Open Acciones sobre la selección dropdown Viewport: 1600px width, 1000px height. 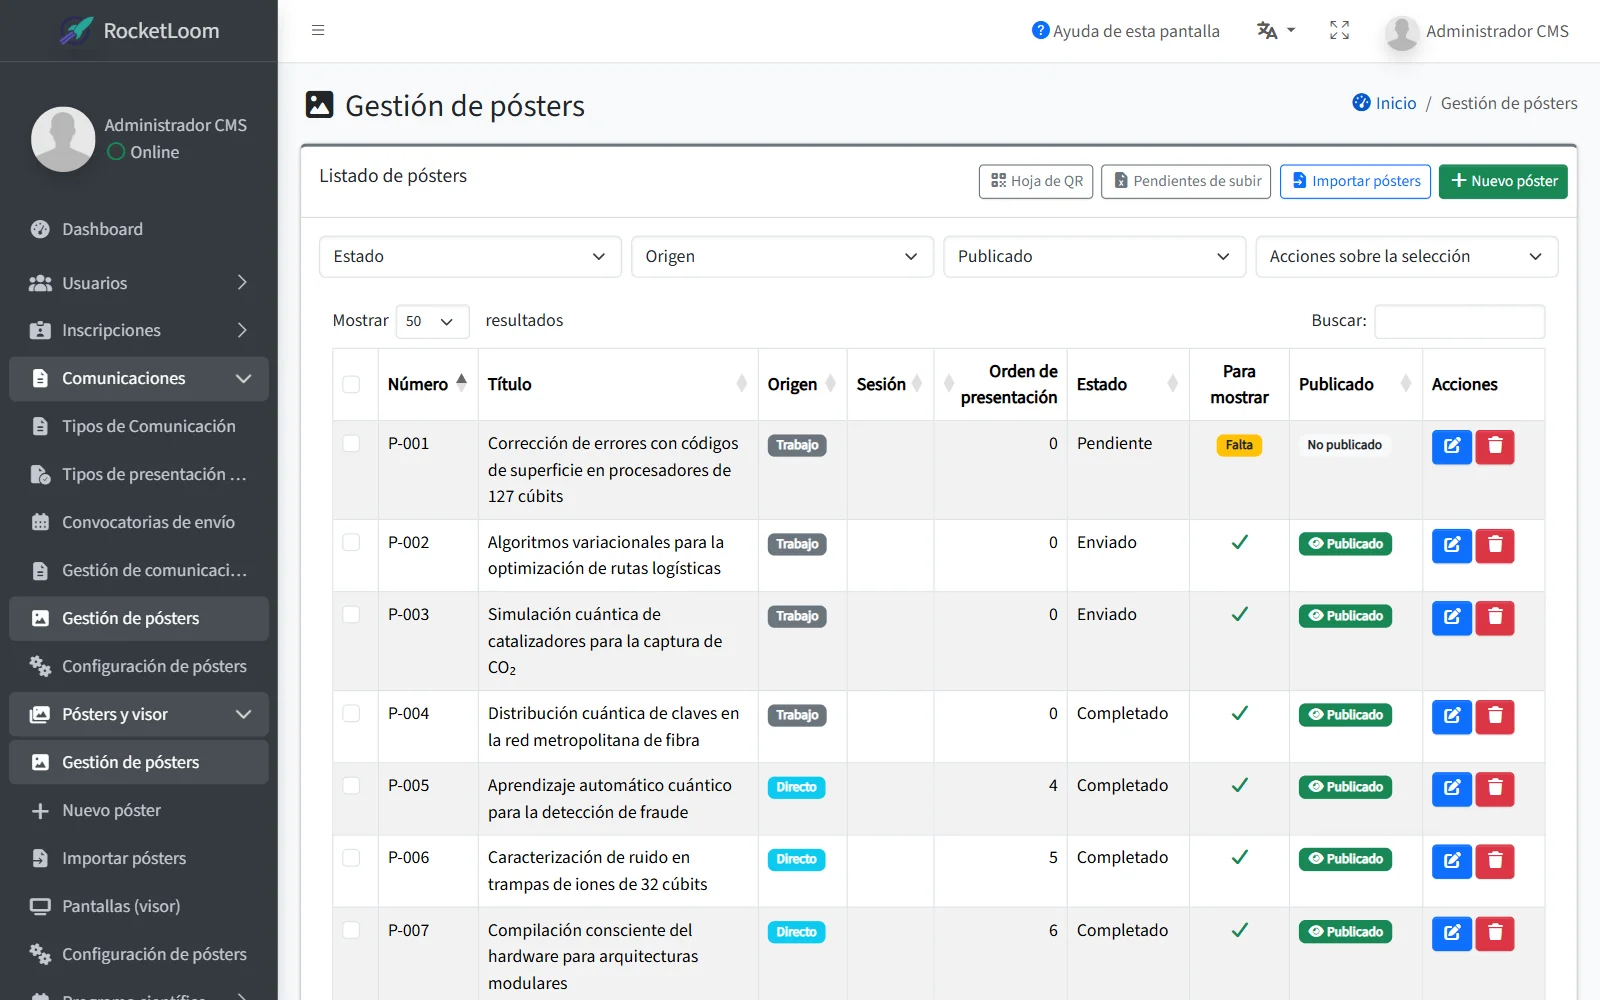pos(1406,256)
